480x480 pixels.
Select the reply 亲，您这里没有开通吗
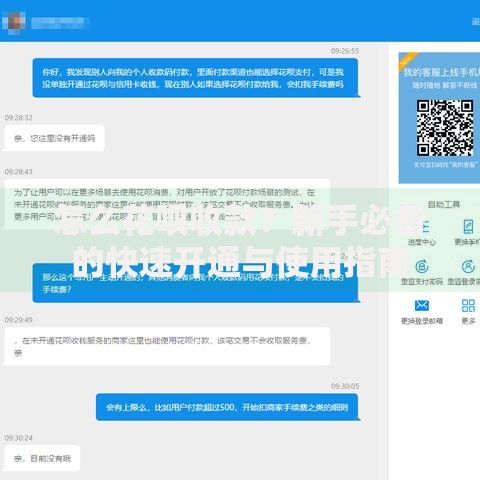54,138
